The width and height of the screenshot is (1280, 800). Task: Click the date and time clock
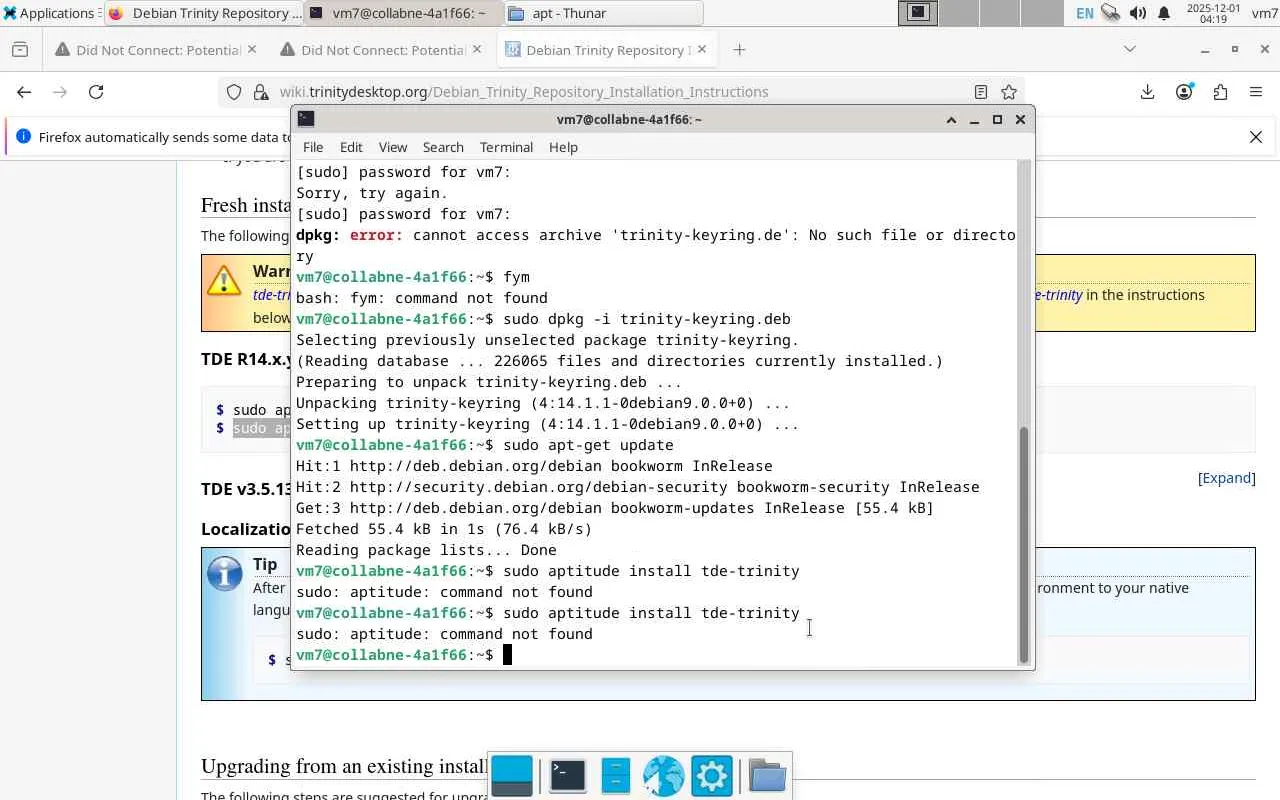1212,13
